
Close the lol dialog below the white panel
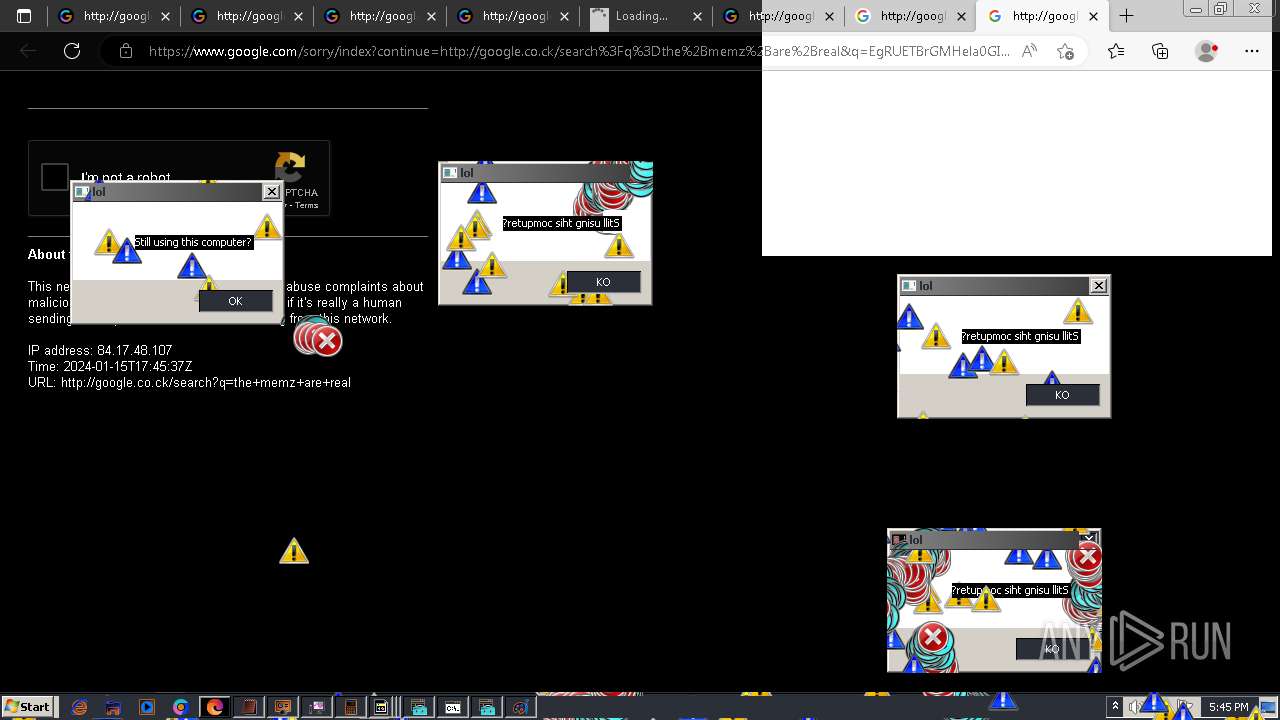[x=1098, y=286]
